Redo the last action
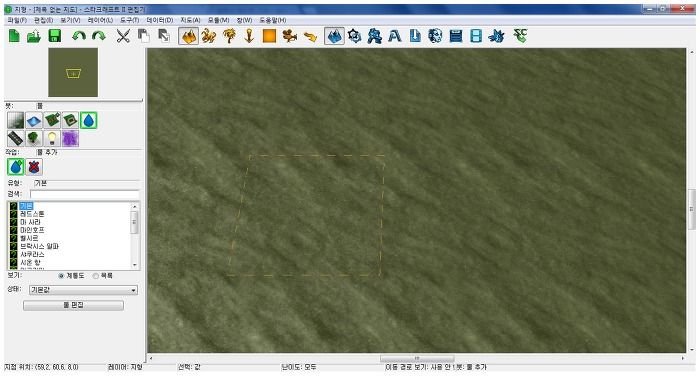Image resolution: width=700 pixels, height=376 pixels. 99,36
